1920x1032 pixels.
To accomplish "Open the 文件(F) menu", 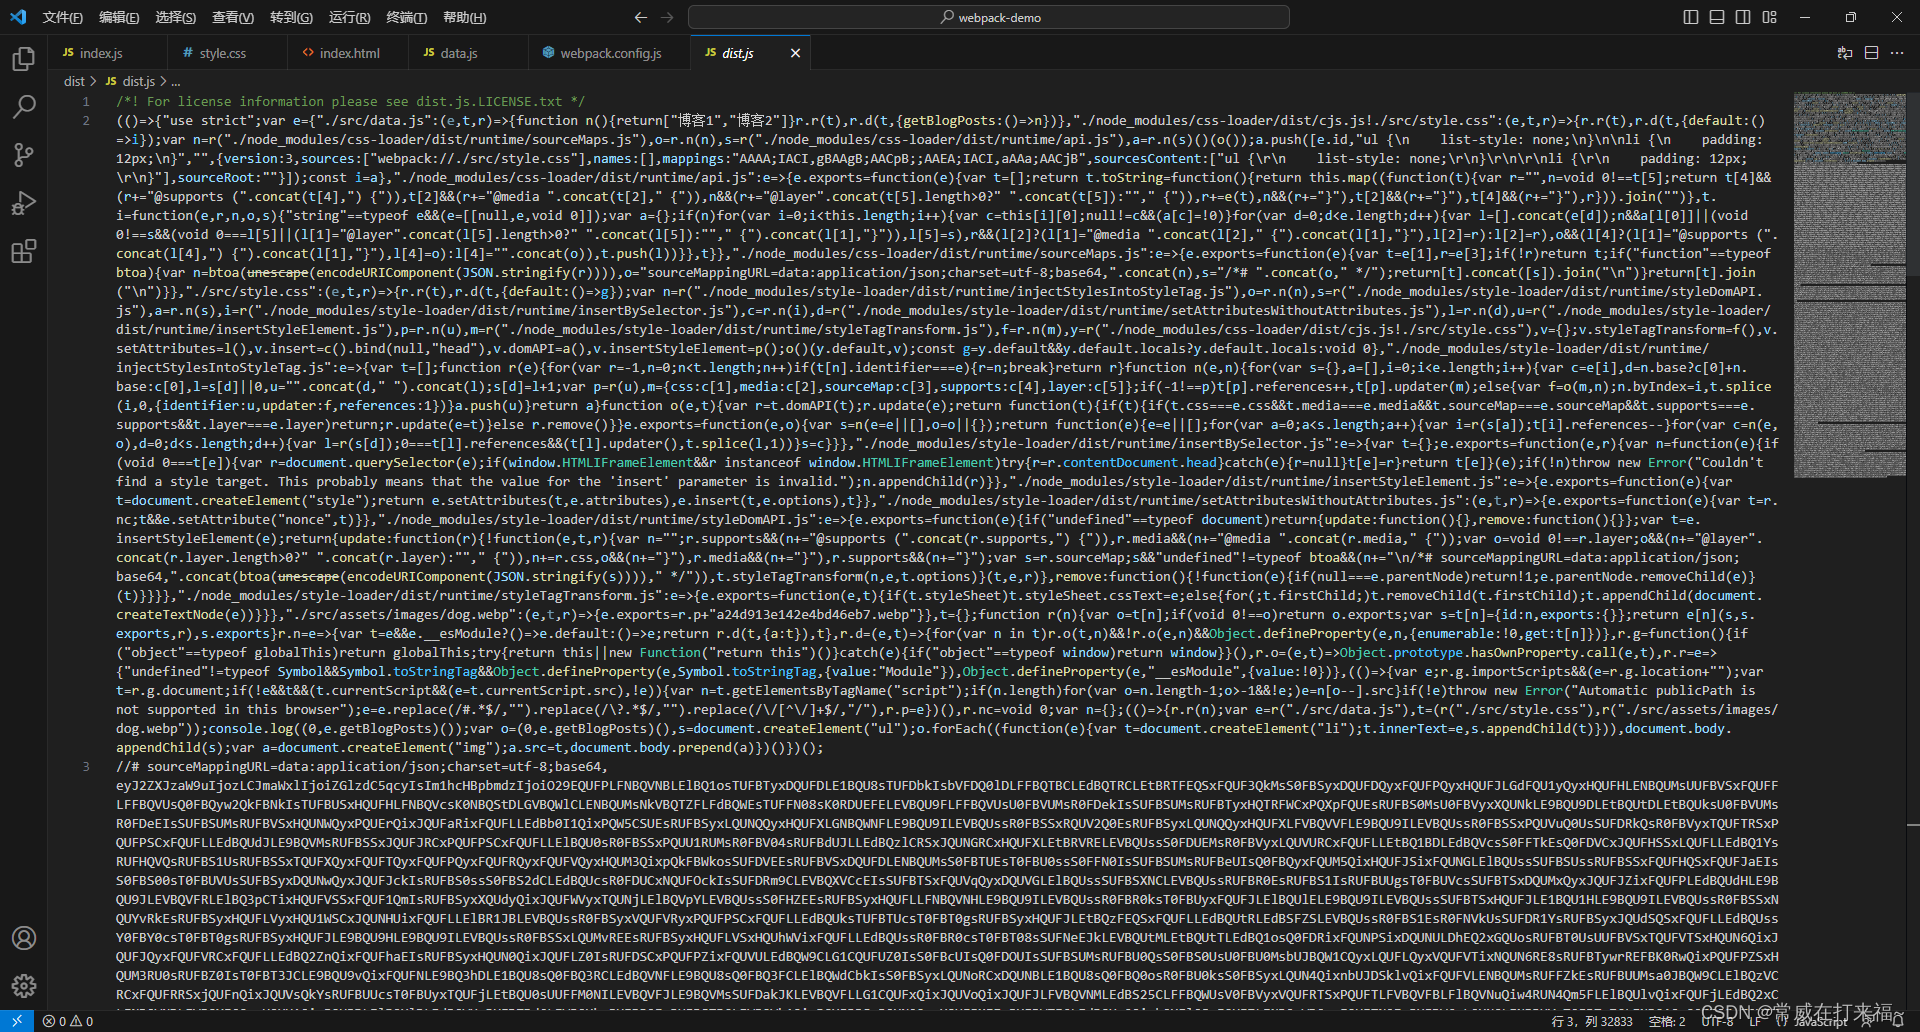I will pos(62,17).
